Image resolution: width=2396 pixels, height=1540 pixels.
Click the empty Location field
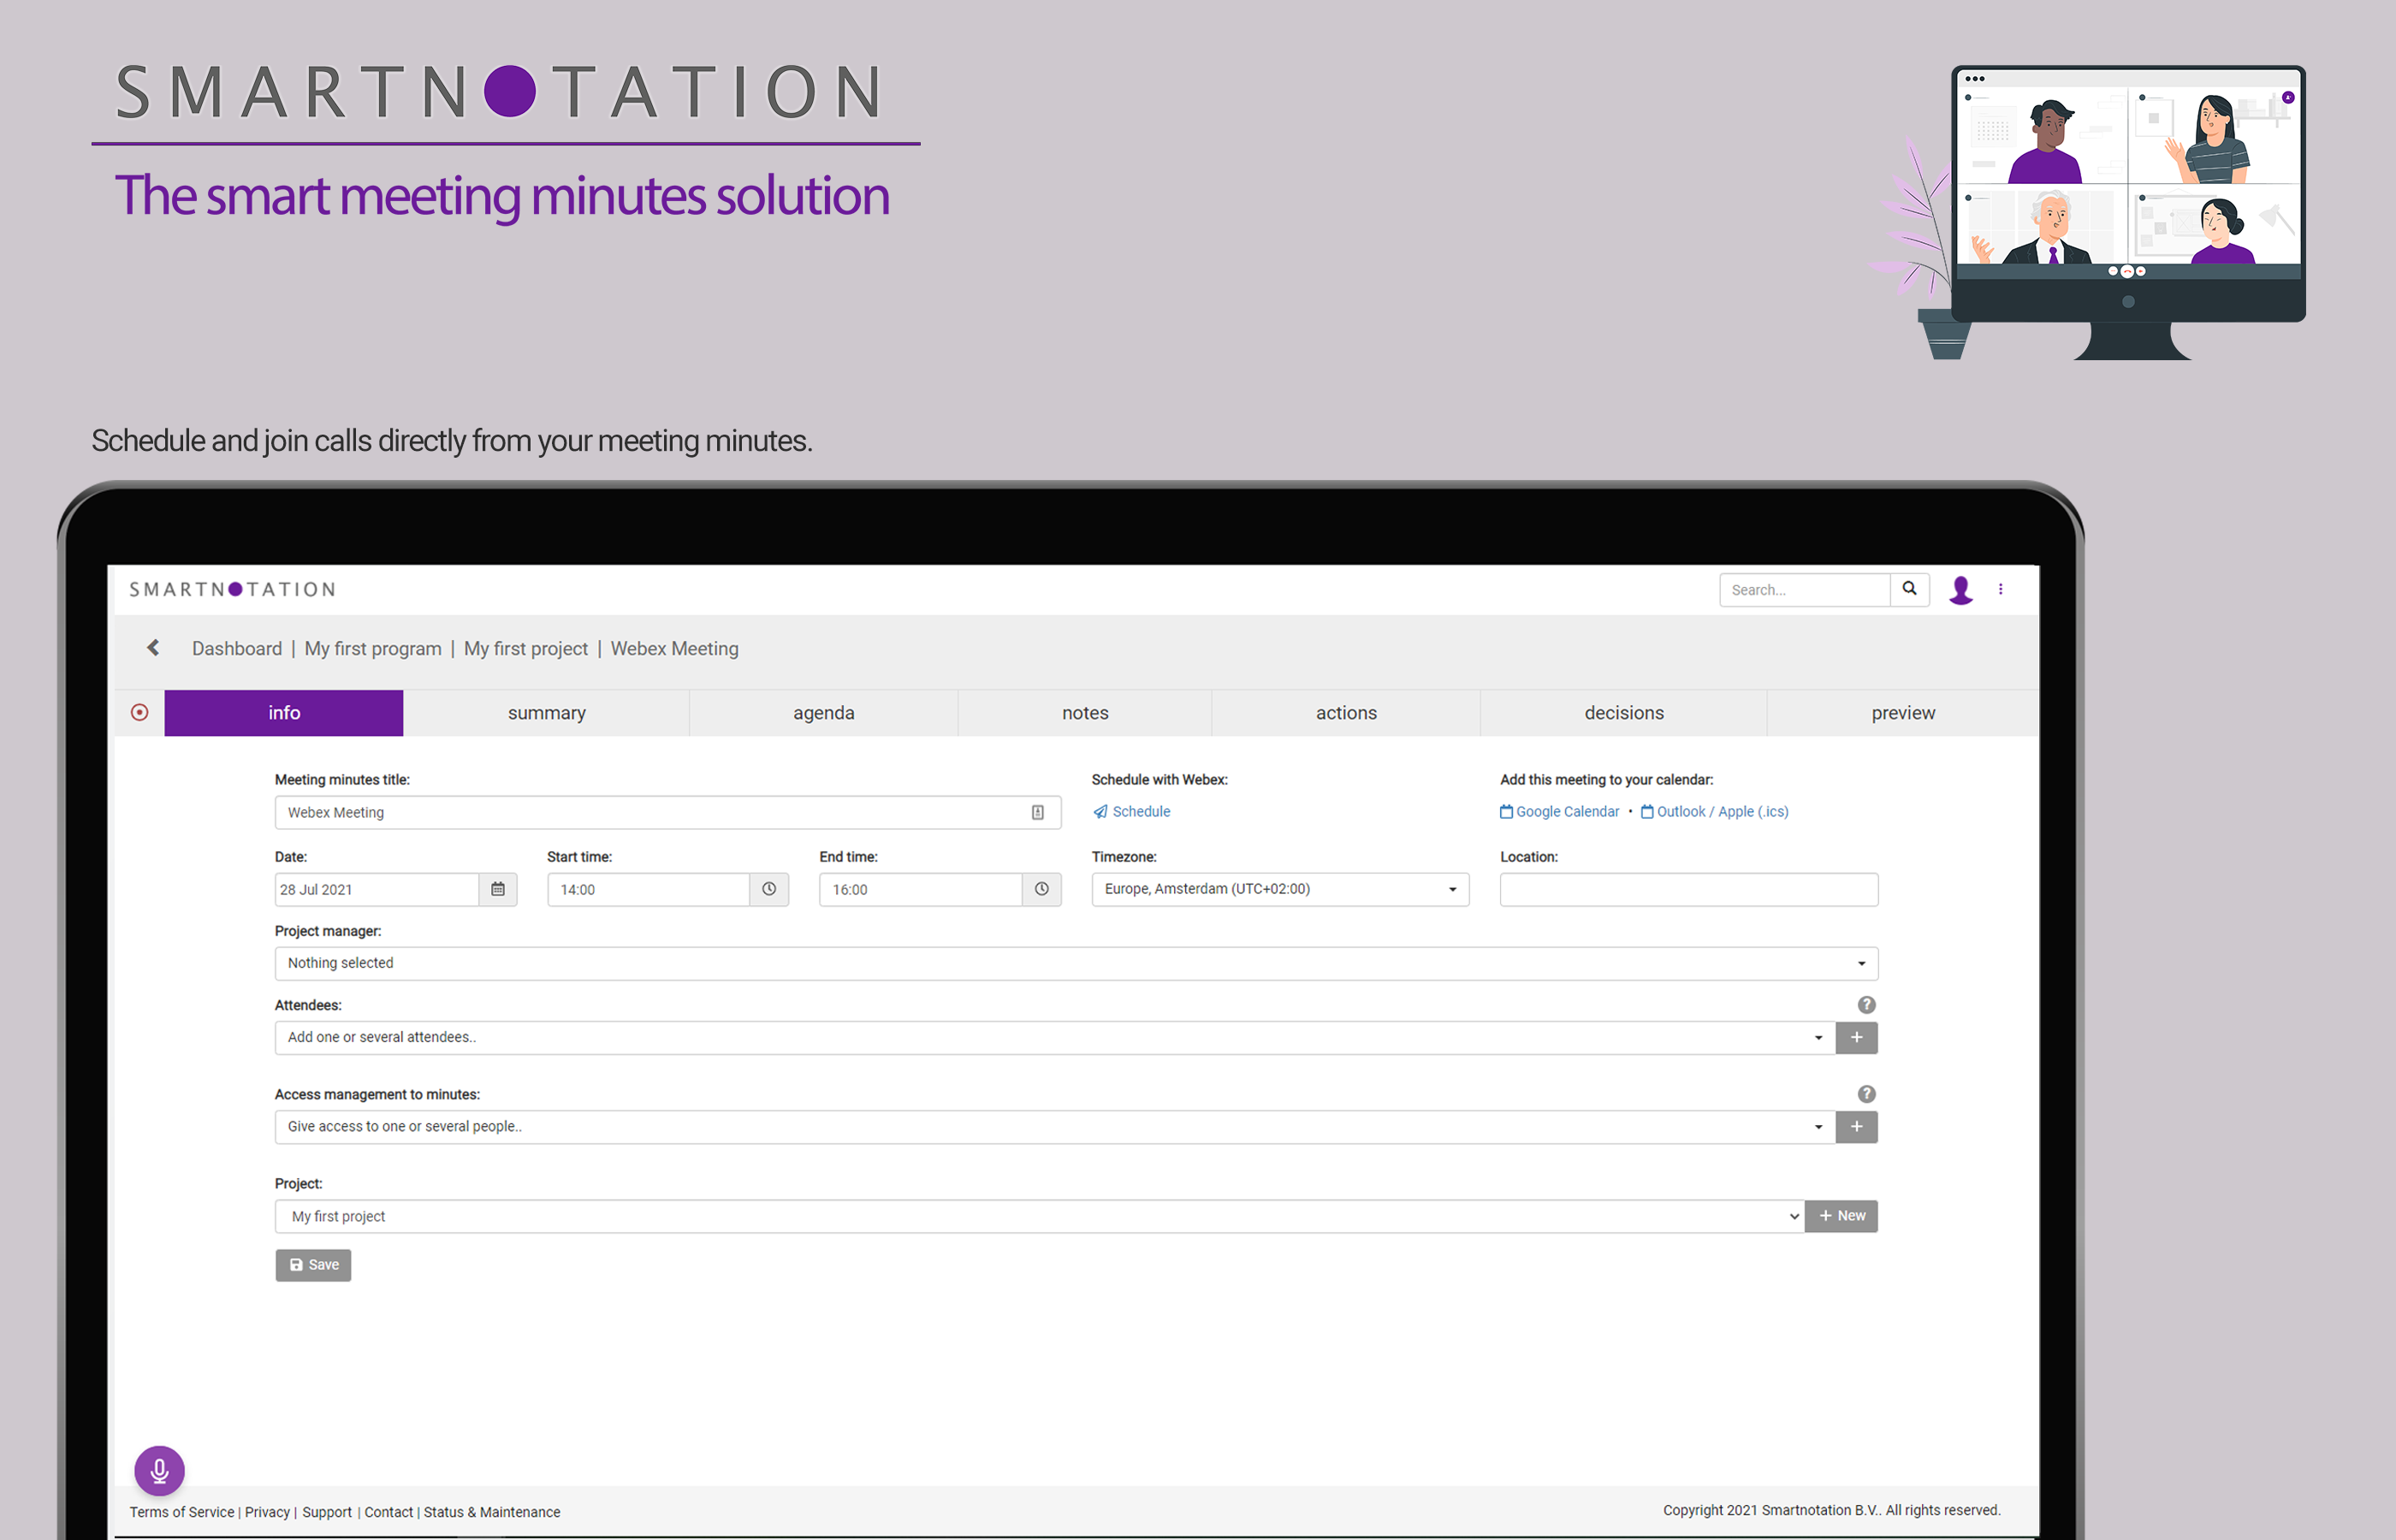(1689, 889)
